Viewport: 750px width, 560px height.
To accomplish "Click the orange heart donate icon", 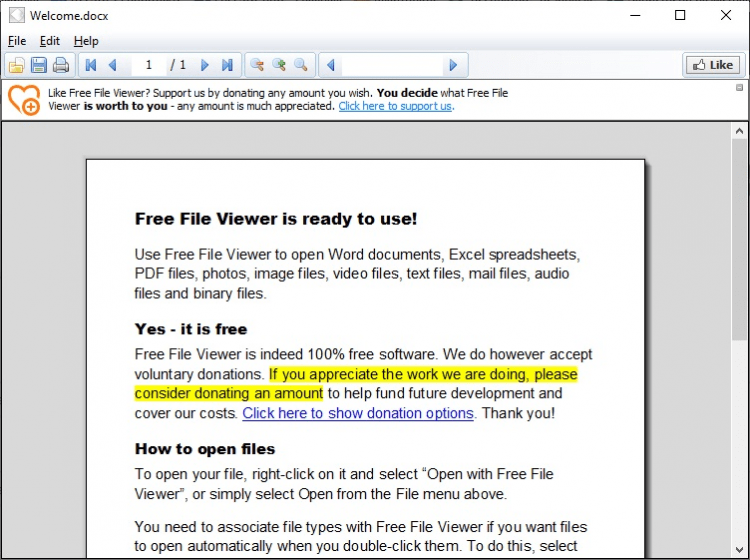I will pyautogui.click(x=24, y=99).
